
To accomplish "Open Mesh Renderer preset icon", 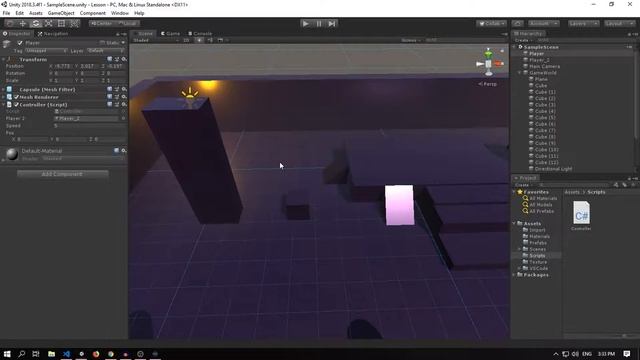I will click(x=117, y=97).
